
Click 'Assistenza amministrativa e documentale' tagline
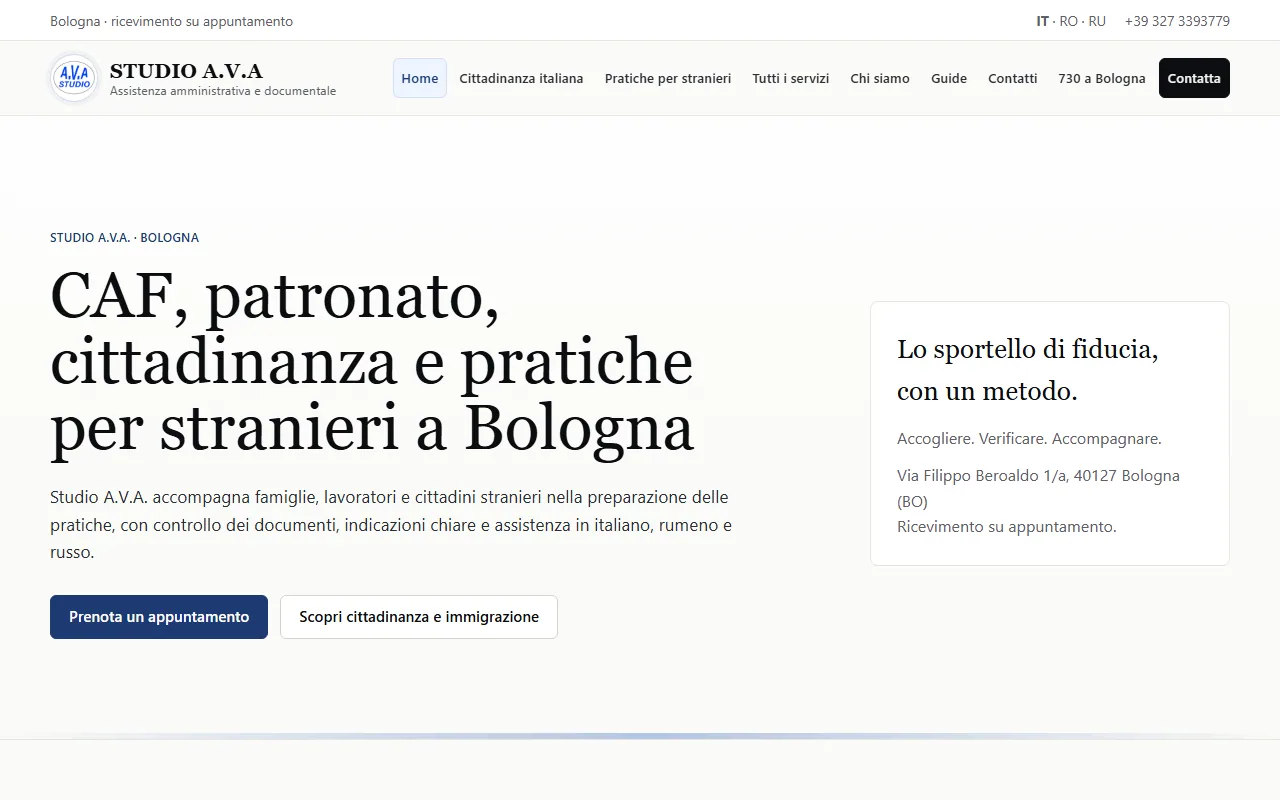click(223, 91)
